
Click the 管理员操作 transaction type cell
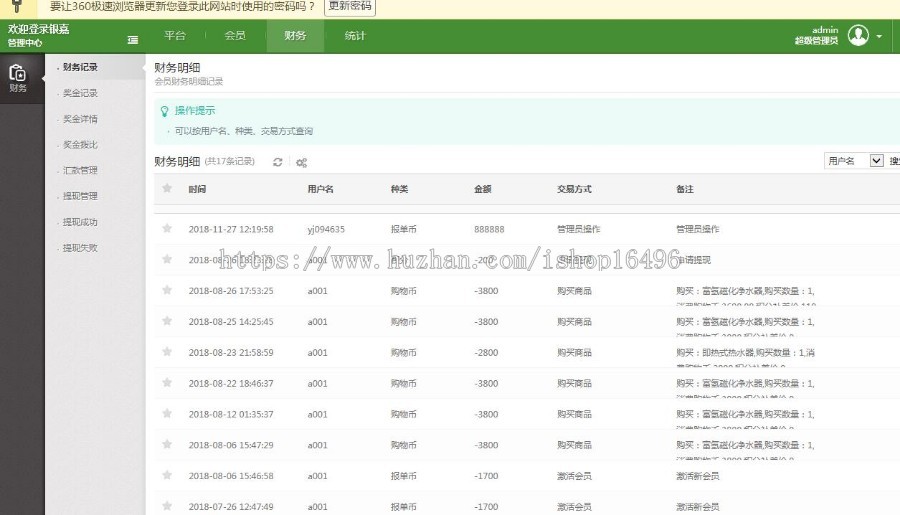coord(579,229)
